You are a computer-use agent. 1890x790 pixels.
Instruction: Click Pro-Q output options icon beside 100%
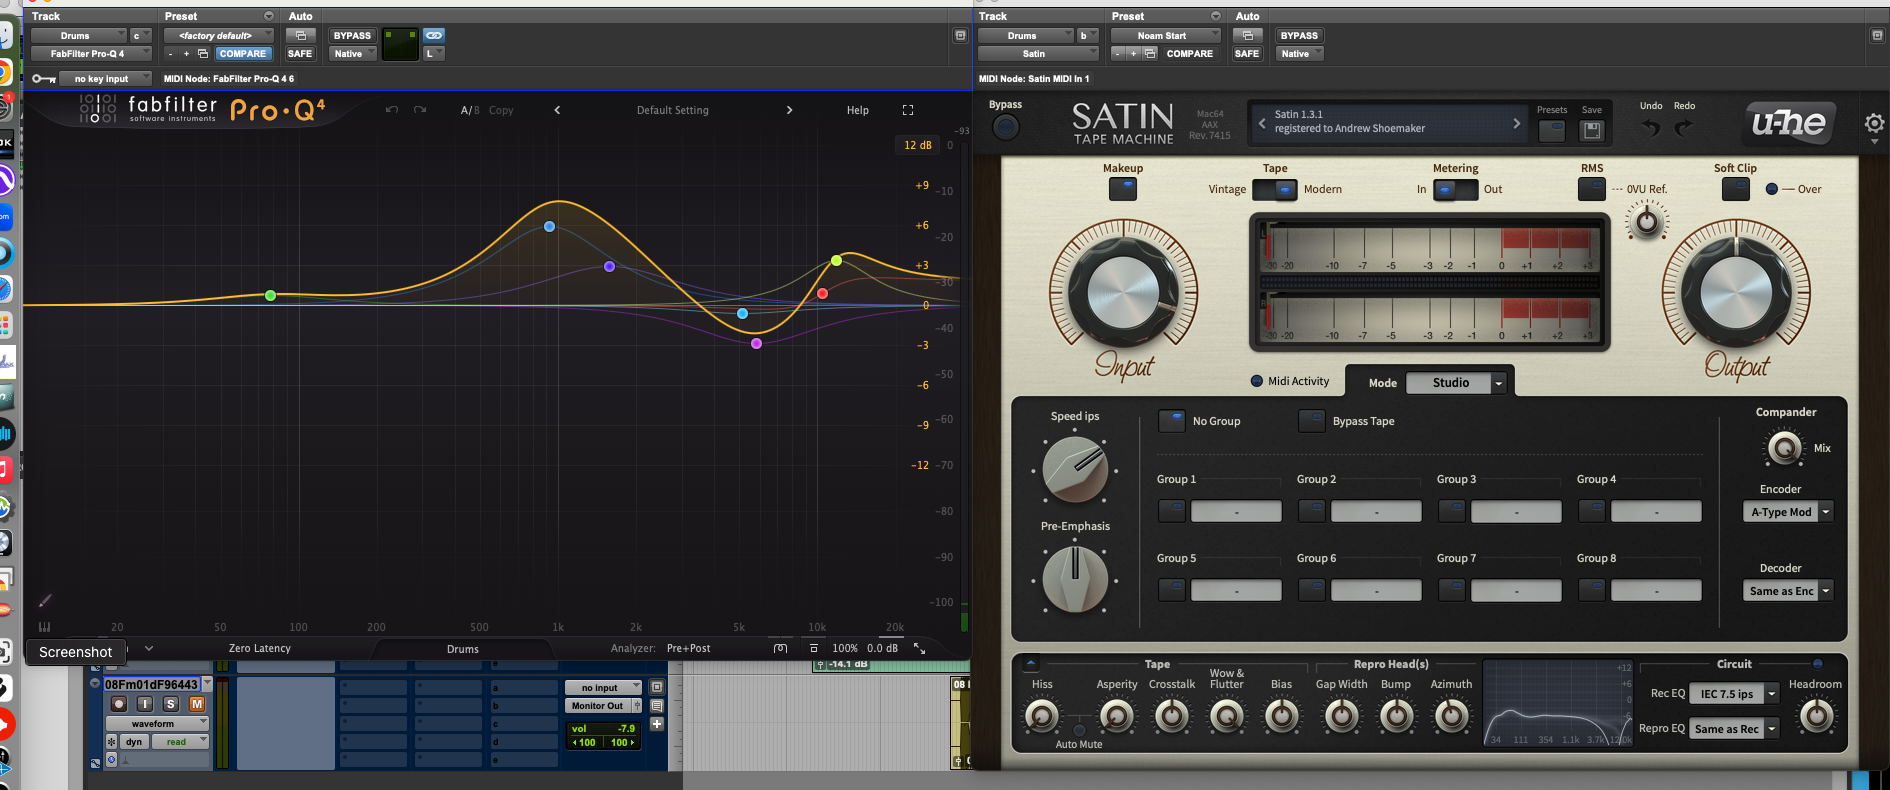[813, 649]
